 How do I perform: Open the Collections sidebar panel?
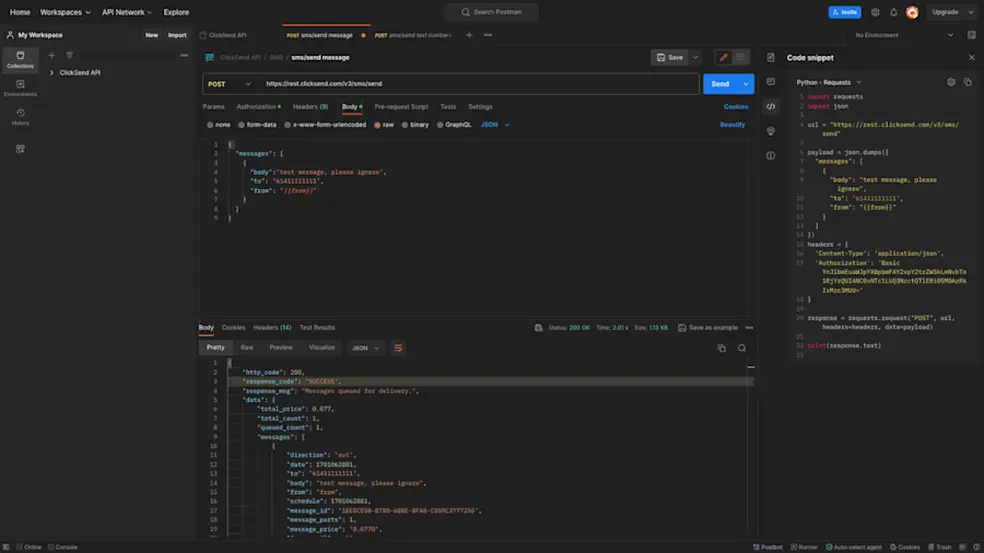20,60
